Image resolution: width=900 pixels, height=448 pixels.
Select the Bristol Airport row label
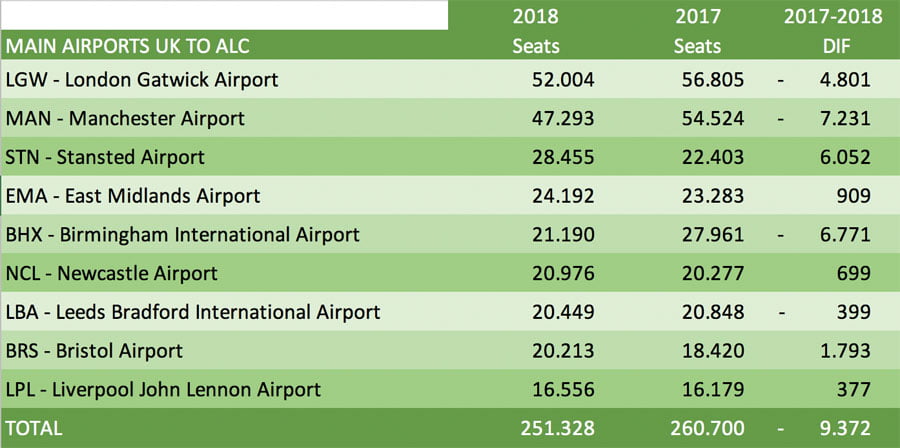[x=94, y=351]
